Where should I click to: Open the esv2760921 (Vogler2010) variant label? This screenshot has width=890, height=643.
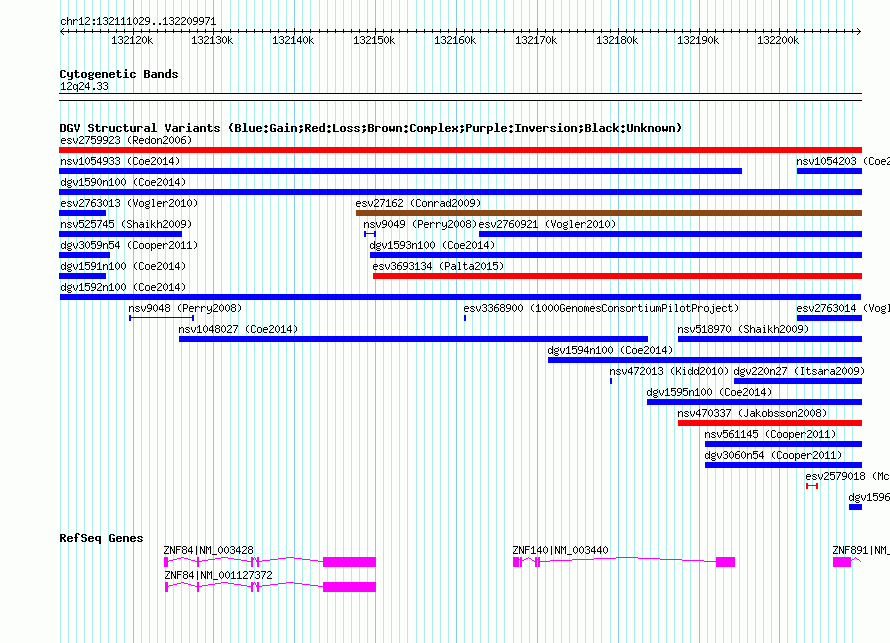(547, 224)
